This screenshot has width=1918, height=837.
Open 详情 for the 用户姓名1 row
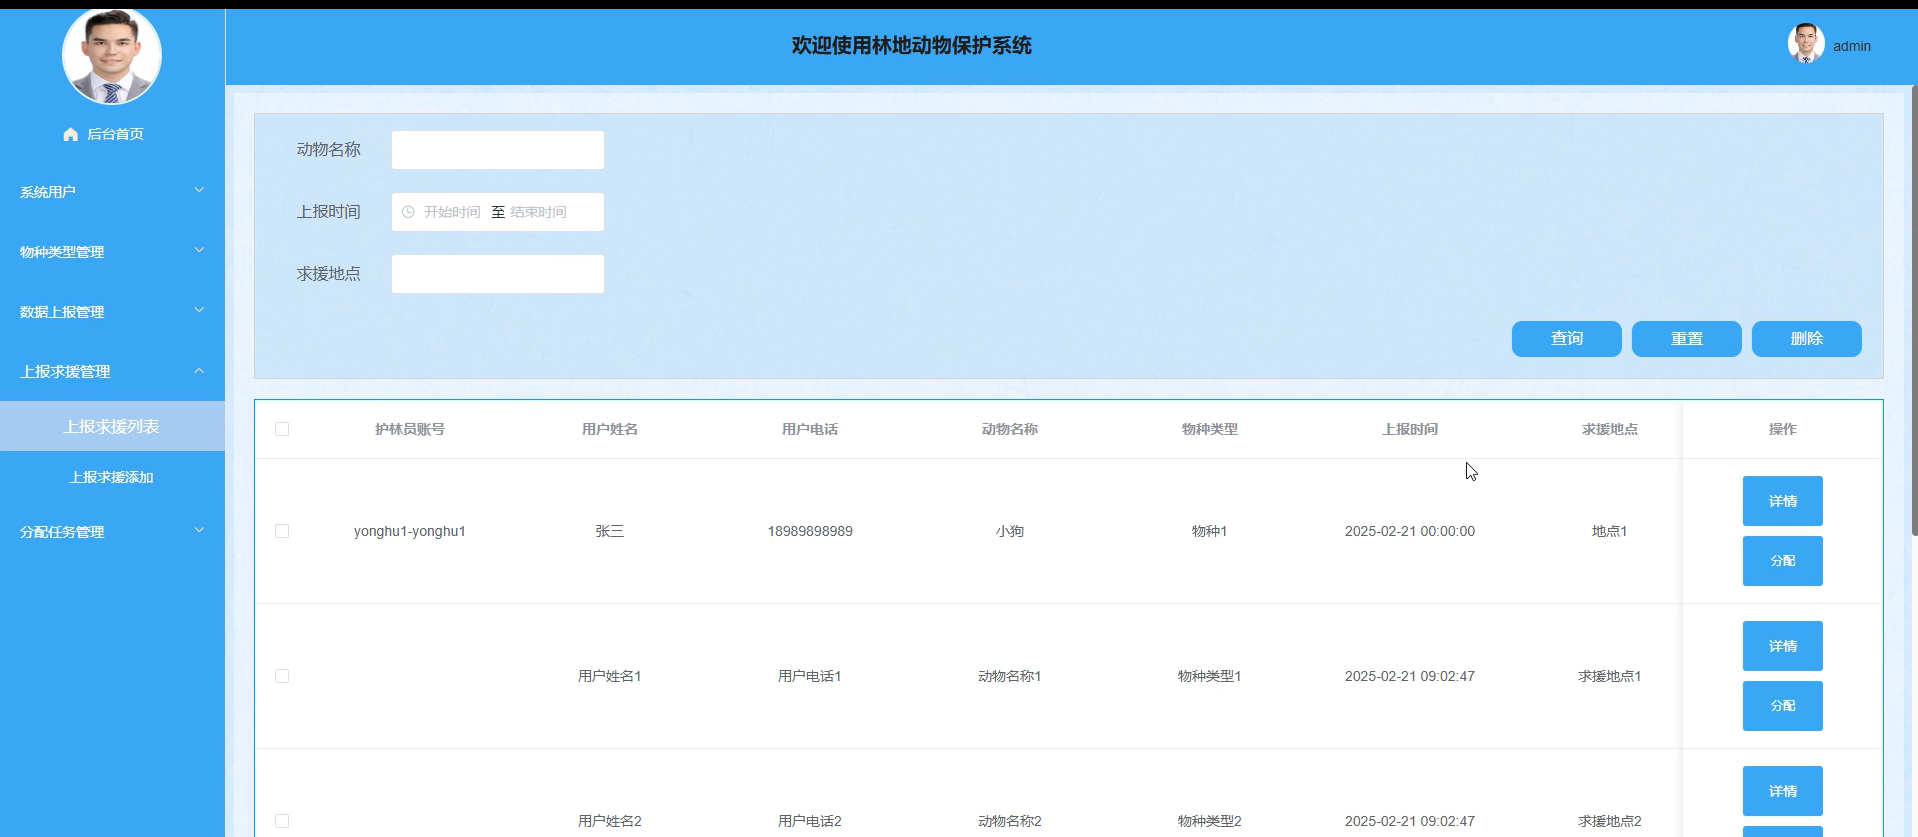1783,646
